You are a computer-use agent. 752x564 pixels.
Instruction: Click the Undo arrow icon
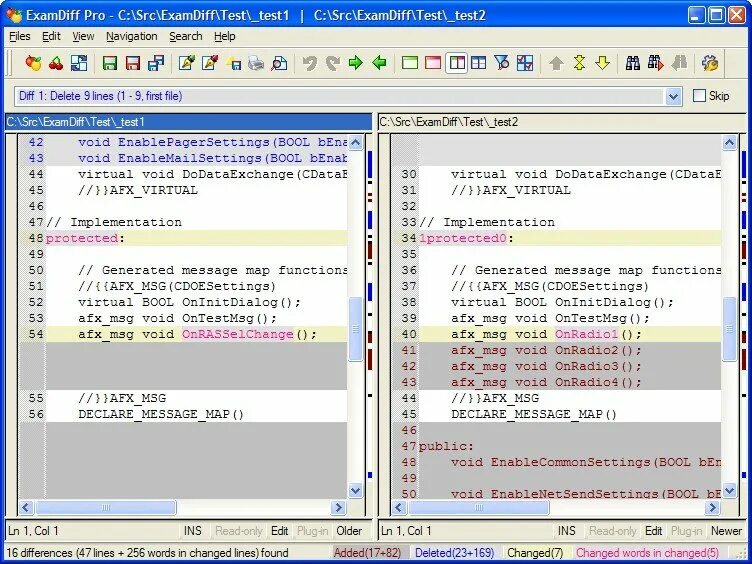coord(310,63)
